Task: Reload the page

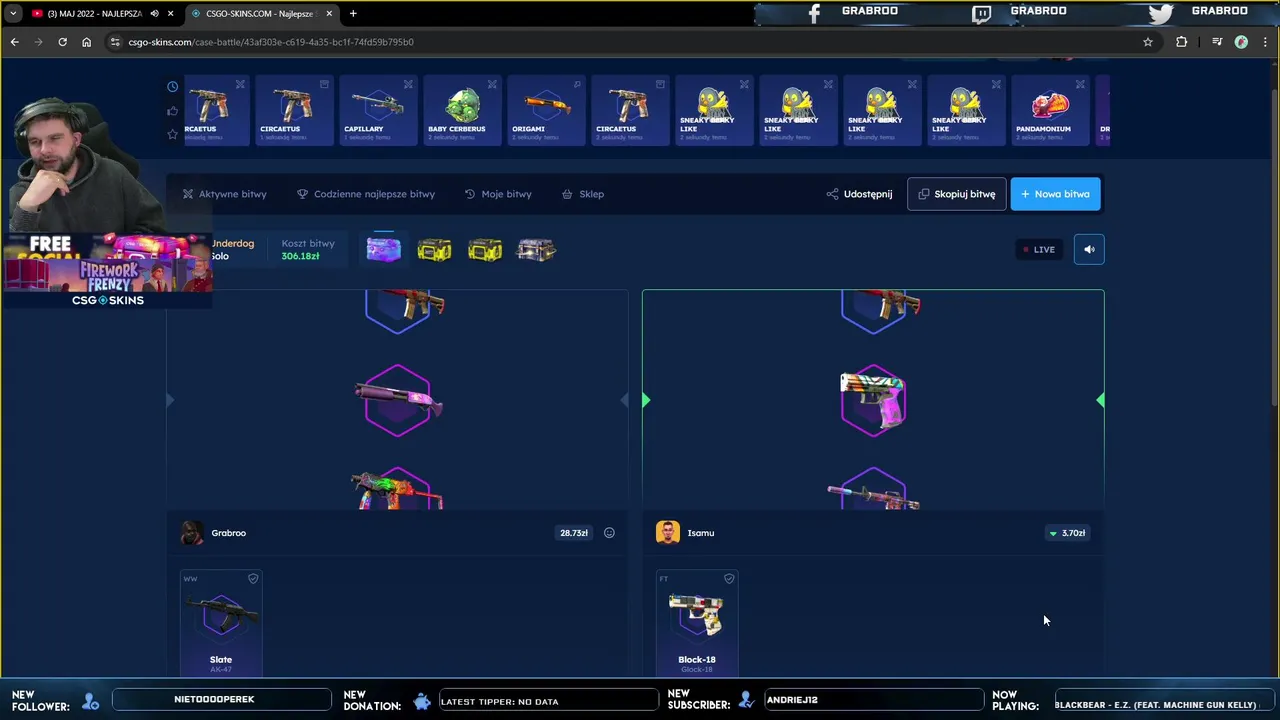Action: 62,42
